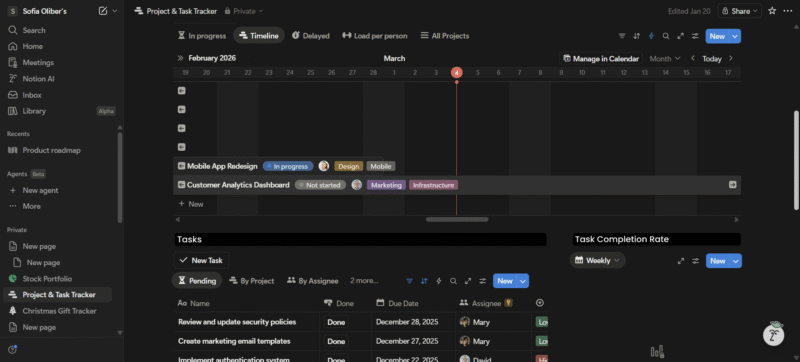Star this page as favorite

point(772,11)
